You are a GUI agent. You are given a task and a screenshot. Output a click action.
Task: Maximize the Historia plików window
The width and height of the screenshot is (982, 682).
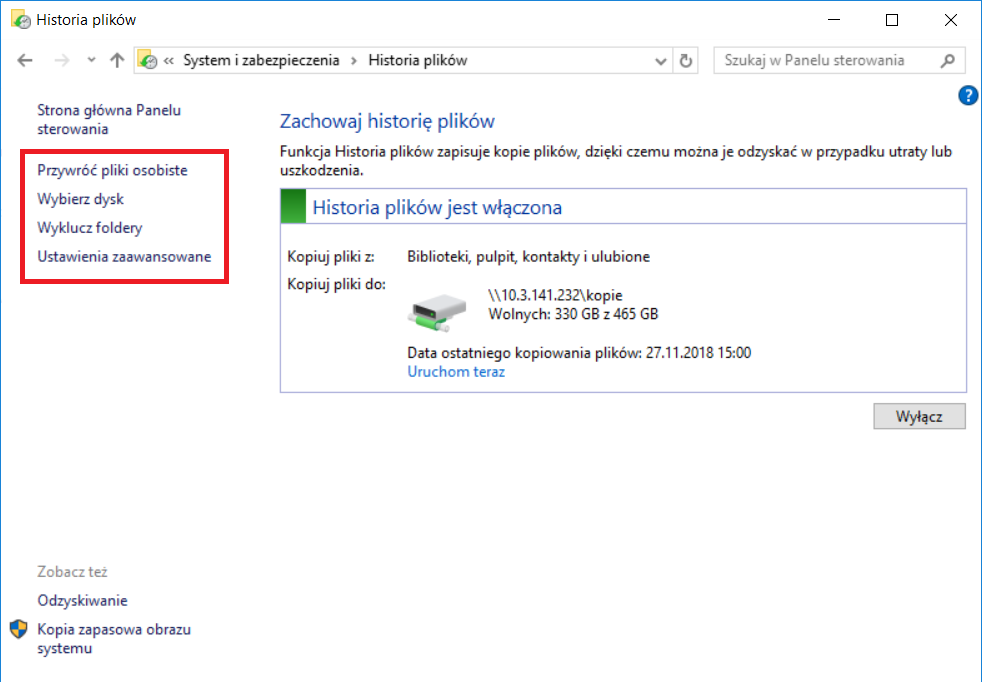pyautogui.click(x=892, y=20)
